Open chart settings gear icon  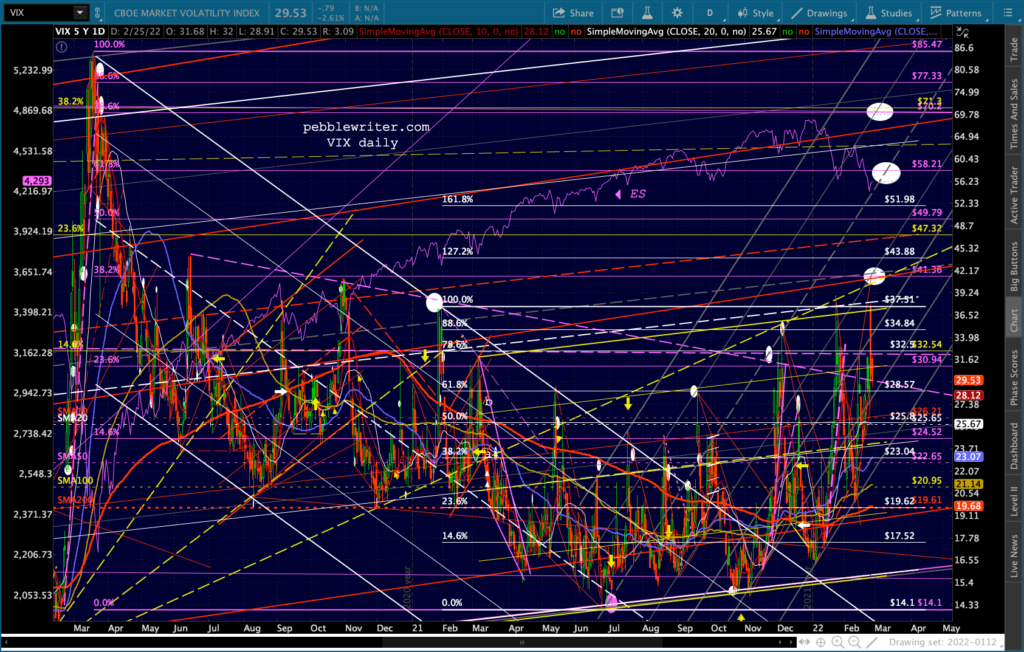(x=677, y=12)
